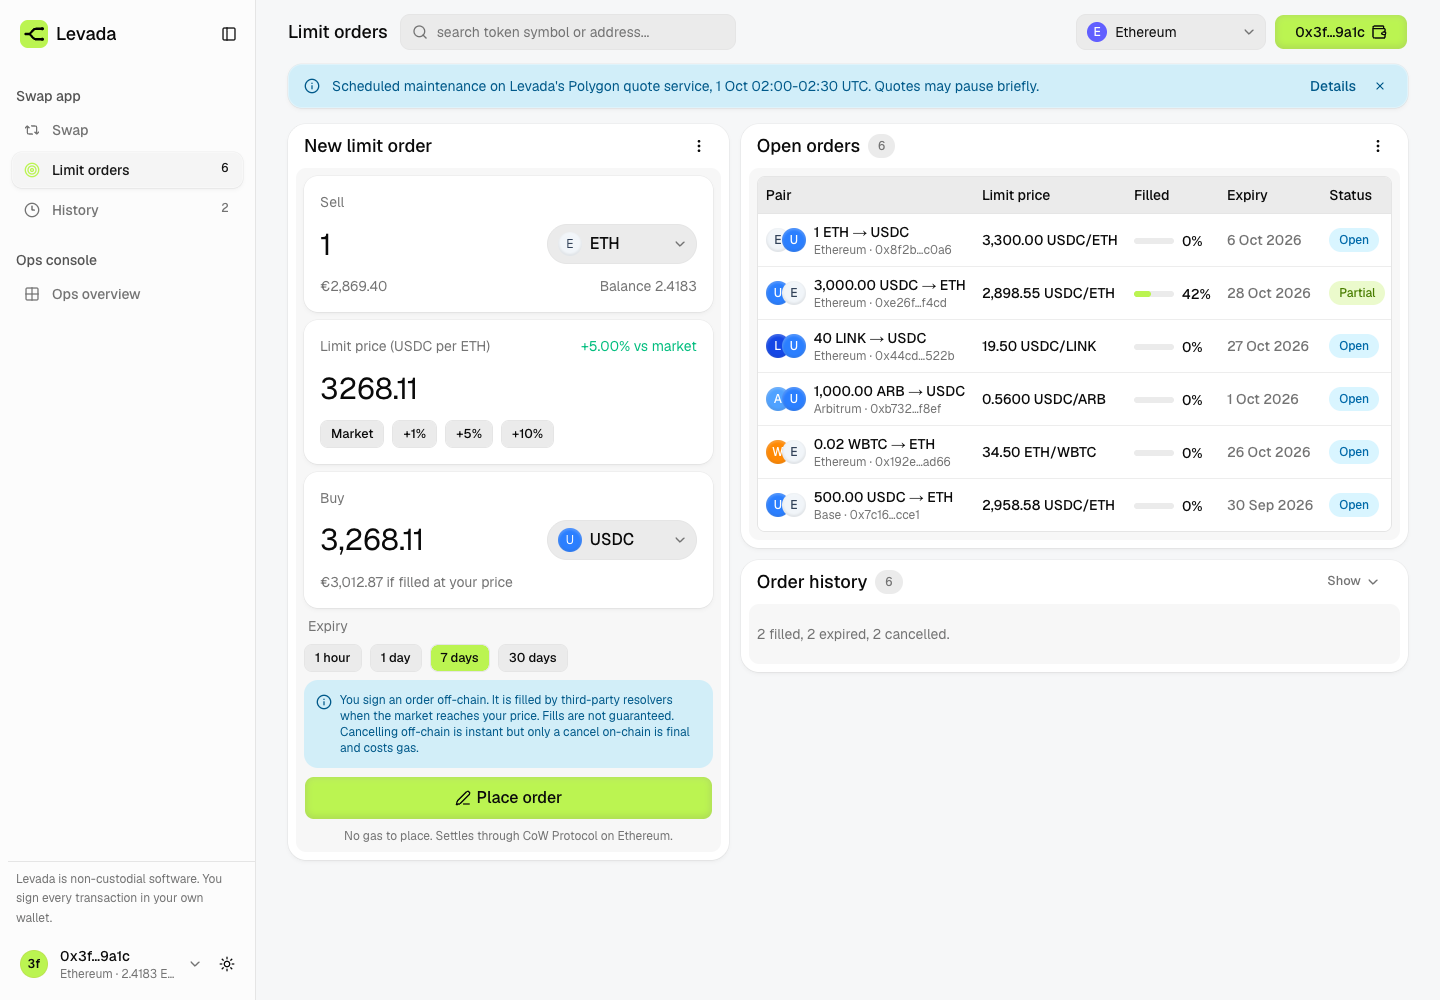Click token pair icon for 1,000.00 ARB → USDC
The height and width of the screenshot is (1000, 1440).
[786, 399]
